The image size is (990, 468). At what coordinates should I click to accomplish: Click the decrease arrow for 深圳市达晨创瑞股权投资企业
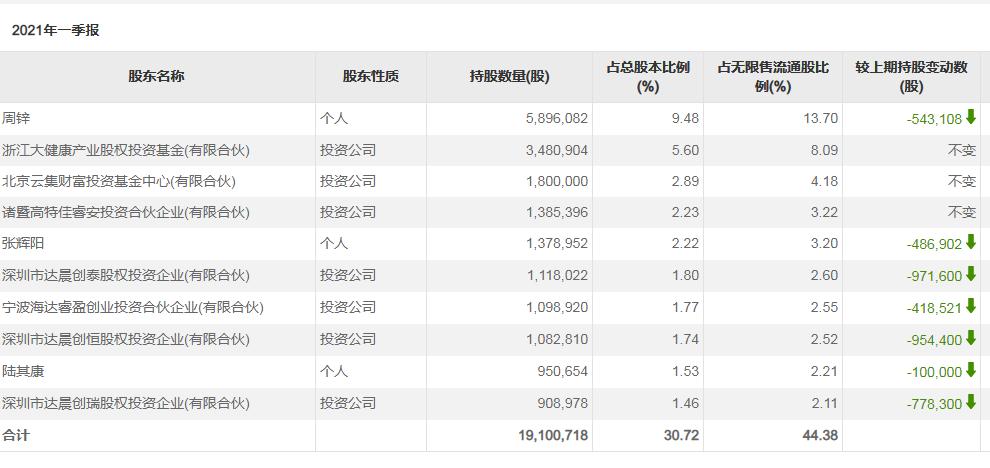pyautogui.click(x=970, y=403)
